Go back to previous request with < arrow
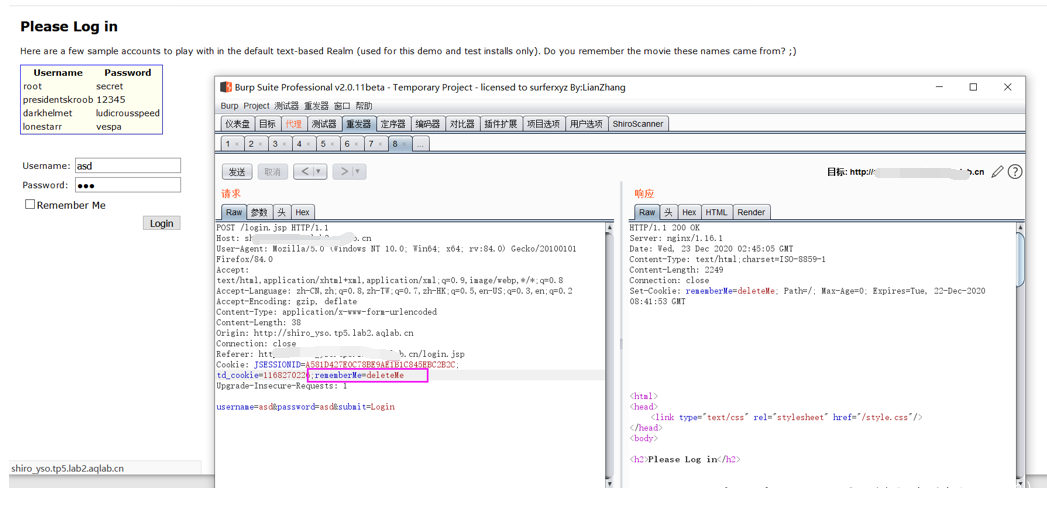This screenshot has height=506, width=1047. (x=305, y=172)
